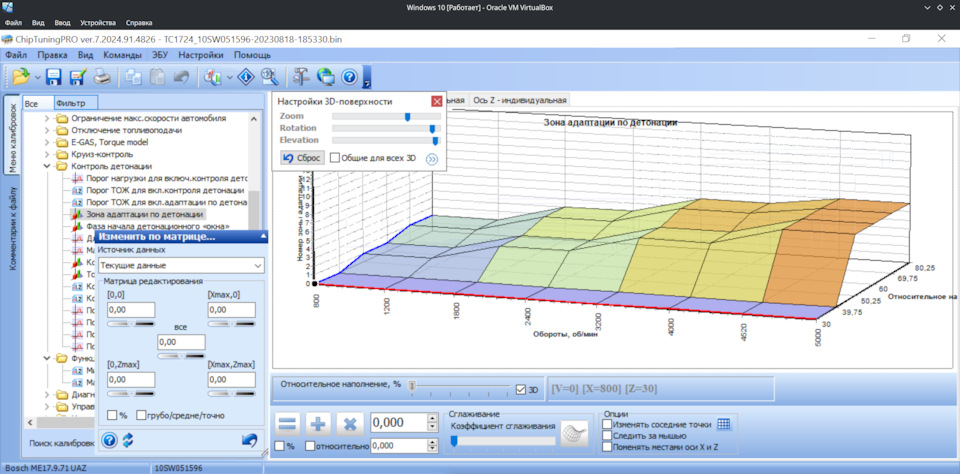
Task: Toggle the 3D view checkbox
Action: (520, 390)
